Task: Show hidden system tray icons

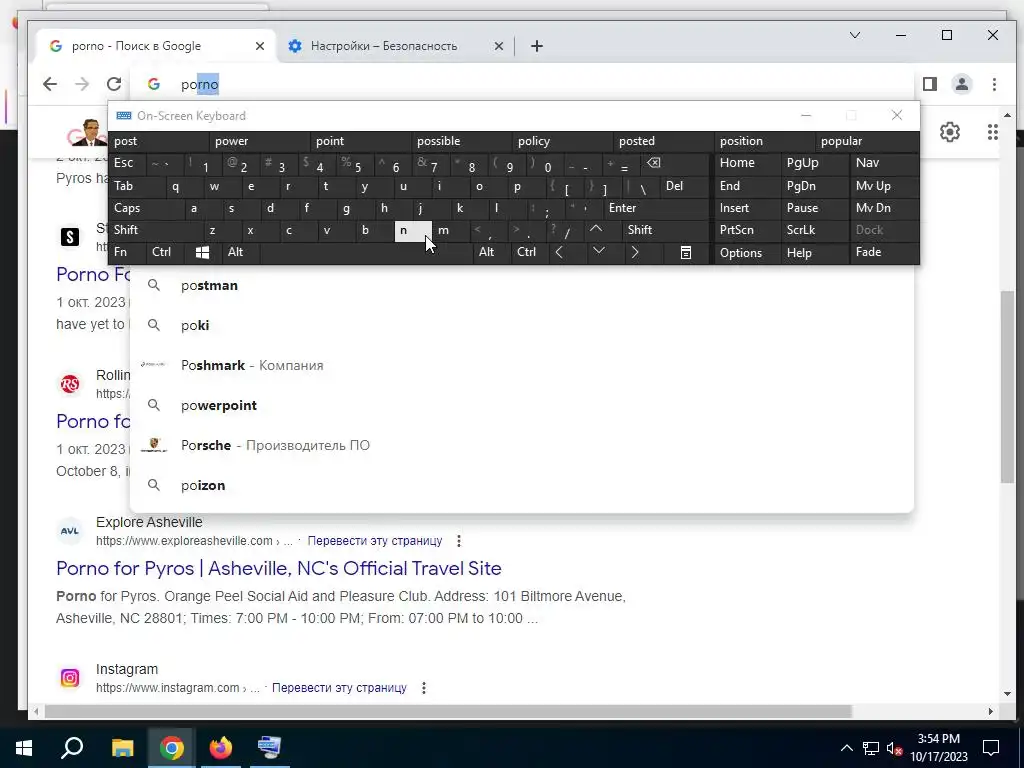Action: (x=846, y=748)
